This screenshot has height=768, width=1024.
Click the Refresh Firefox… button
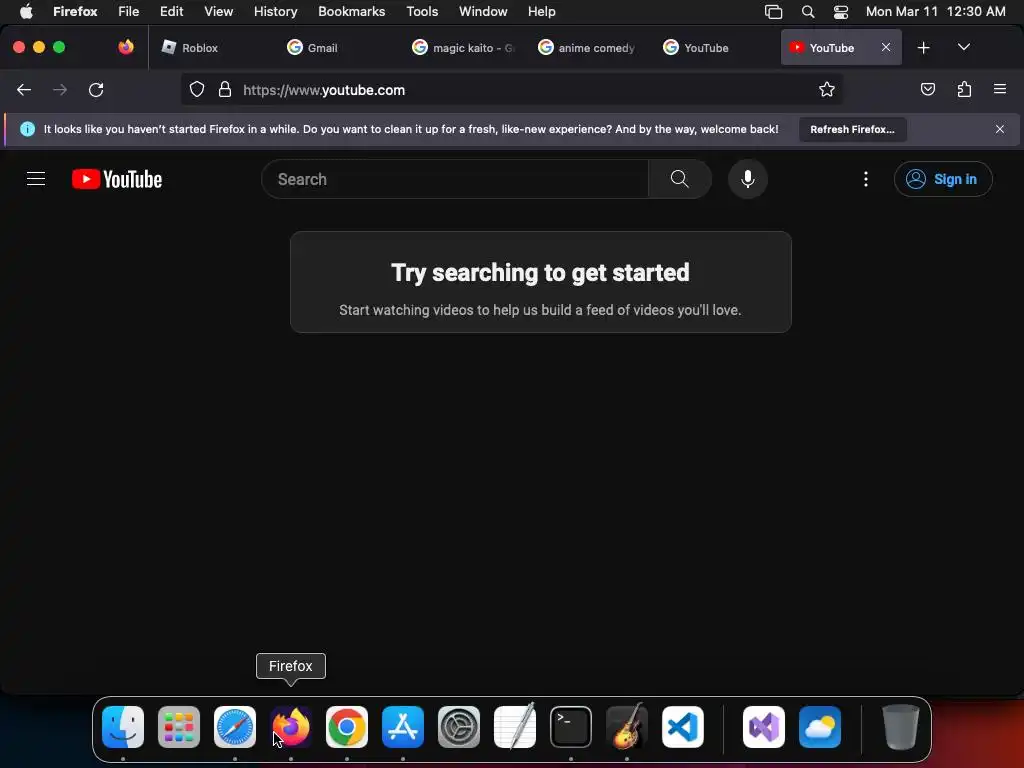[x=852, y=129]
